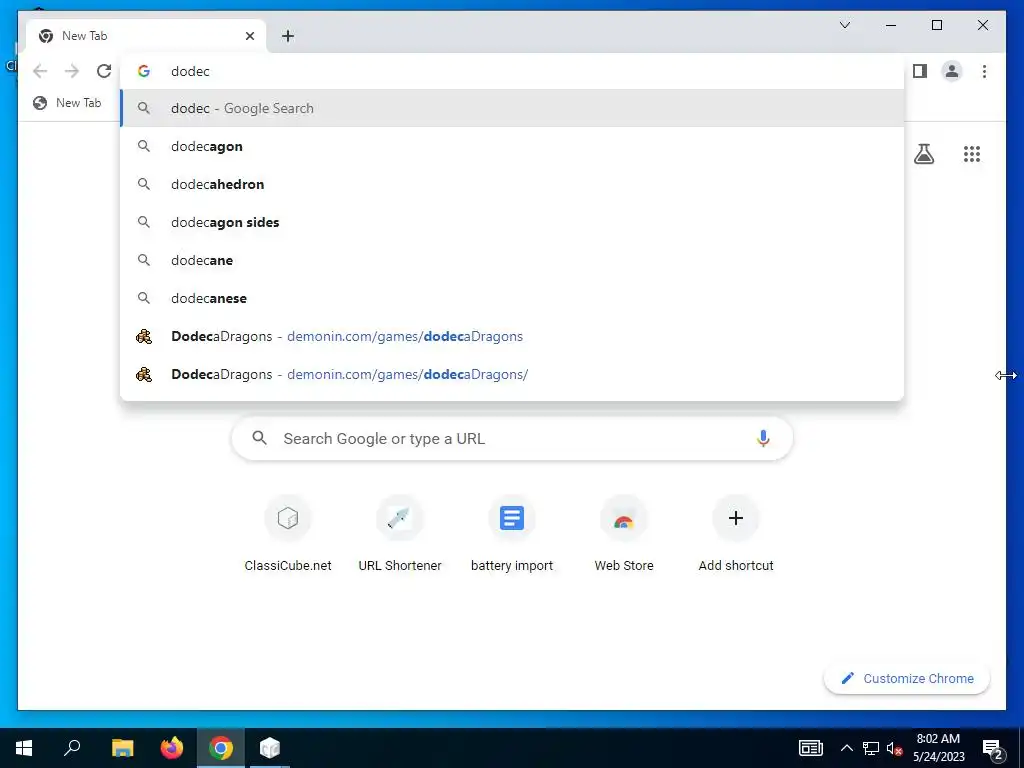This screenshot has width=1024, height=768.
Task: Click the muted volume tray icon
Action: 894,748
